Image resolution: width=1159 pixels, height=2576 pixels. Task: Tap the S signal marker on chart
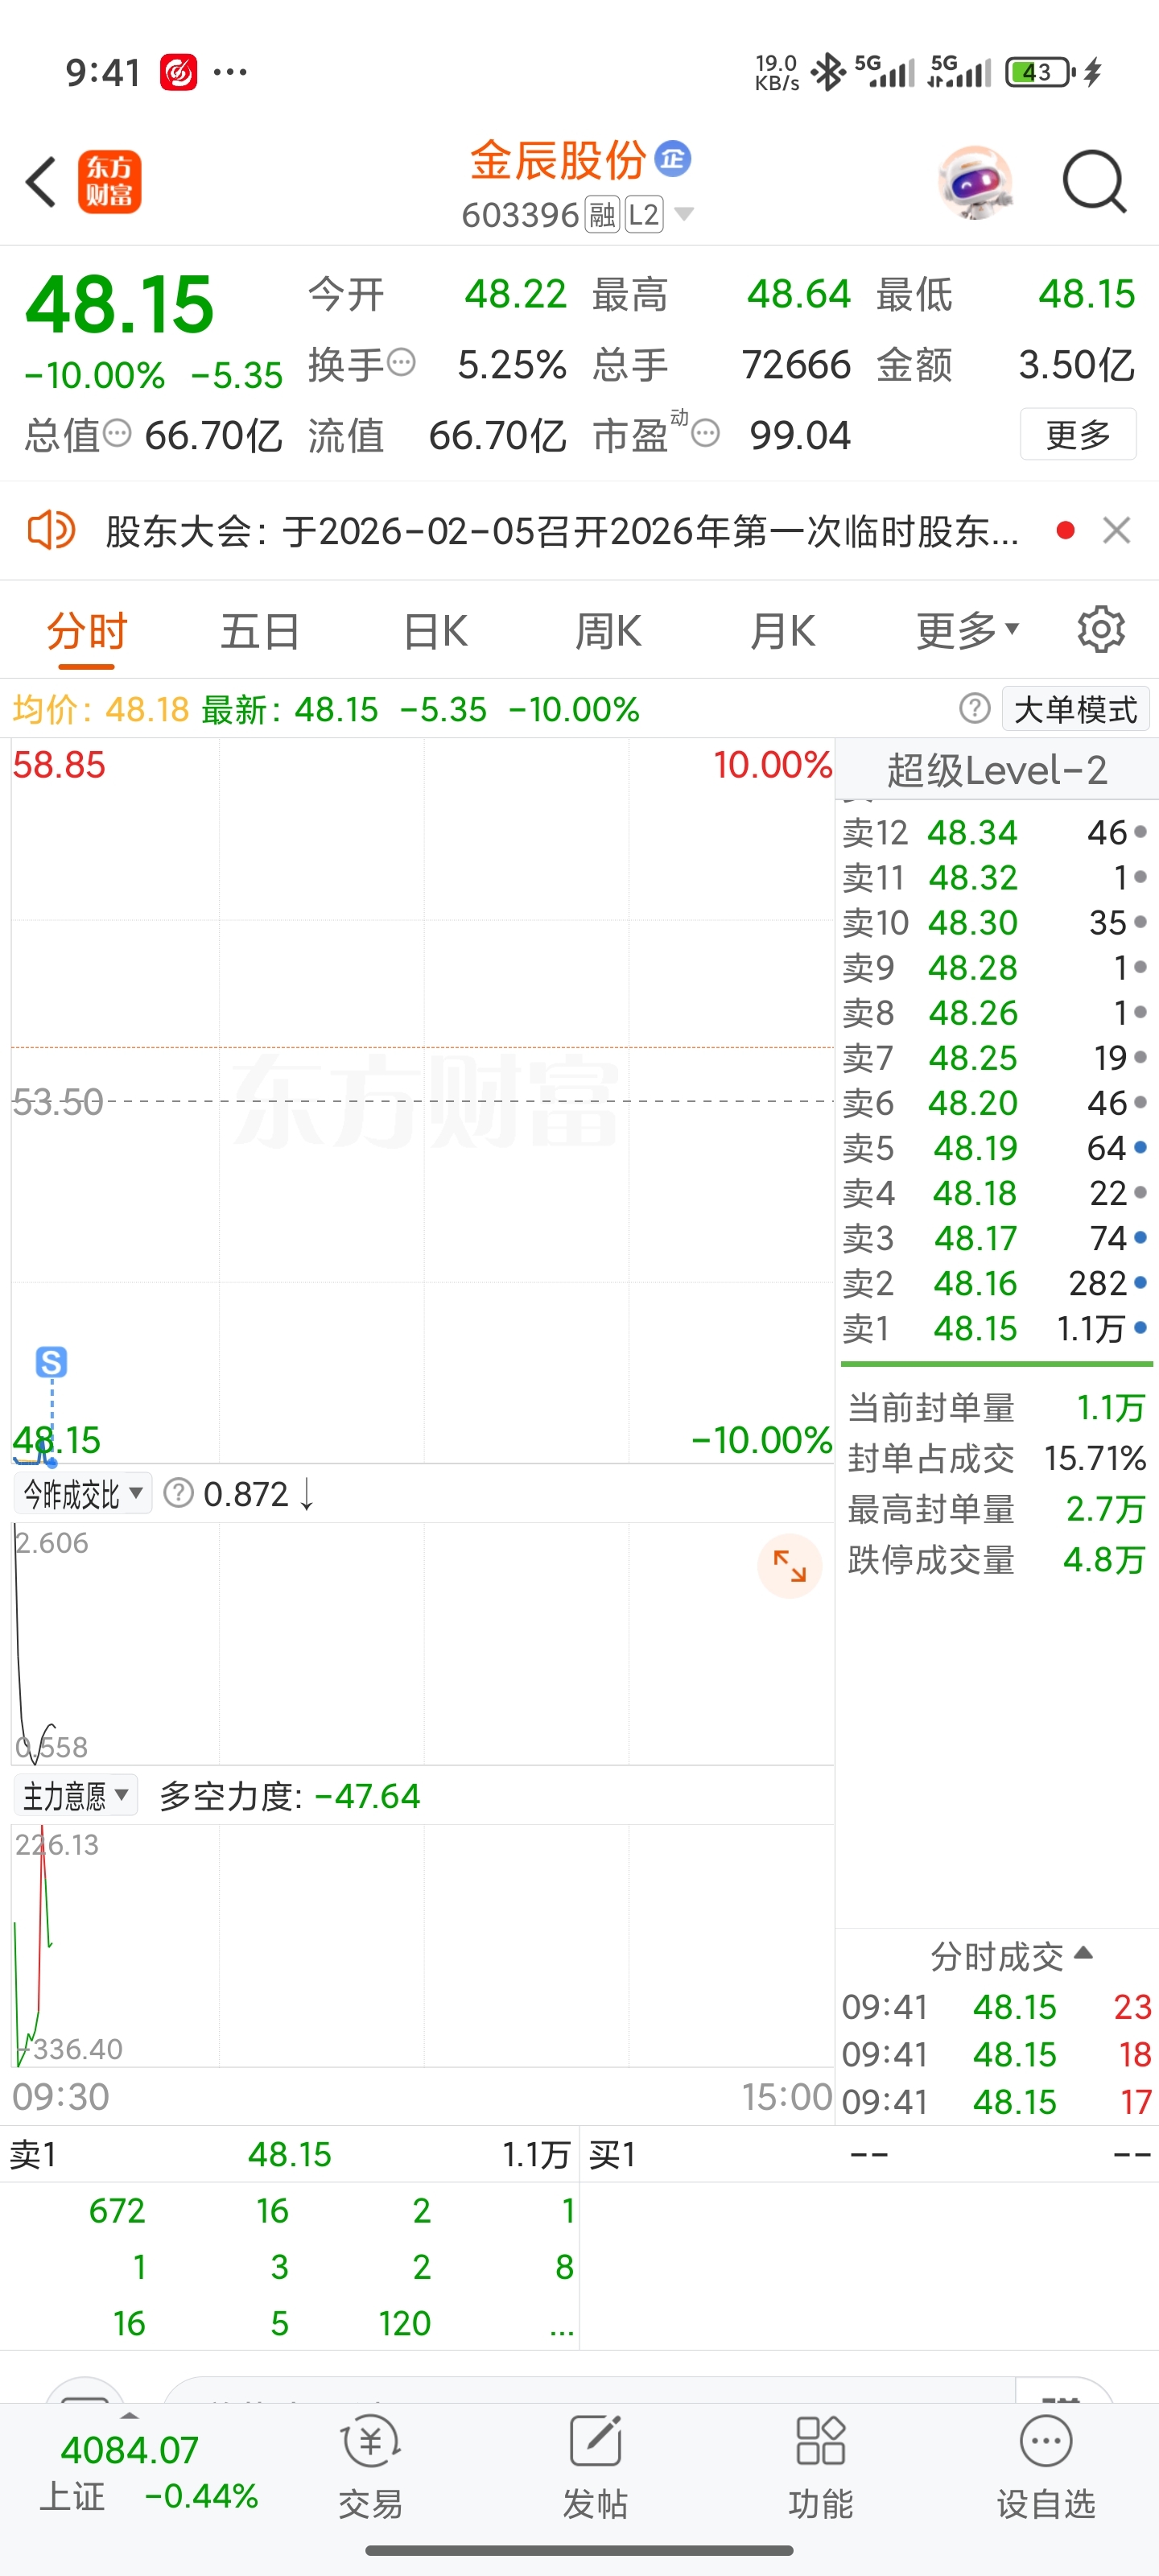click(51, 1362)
